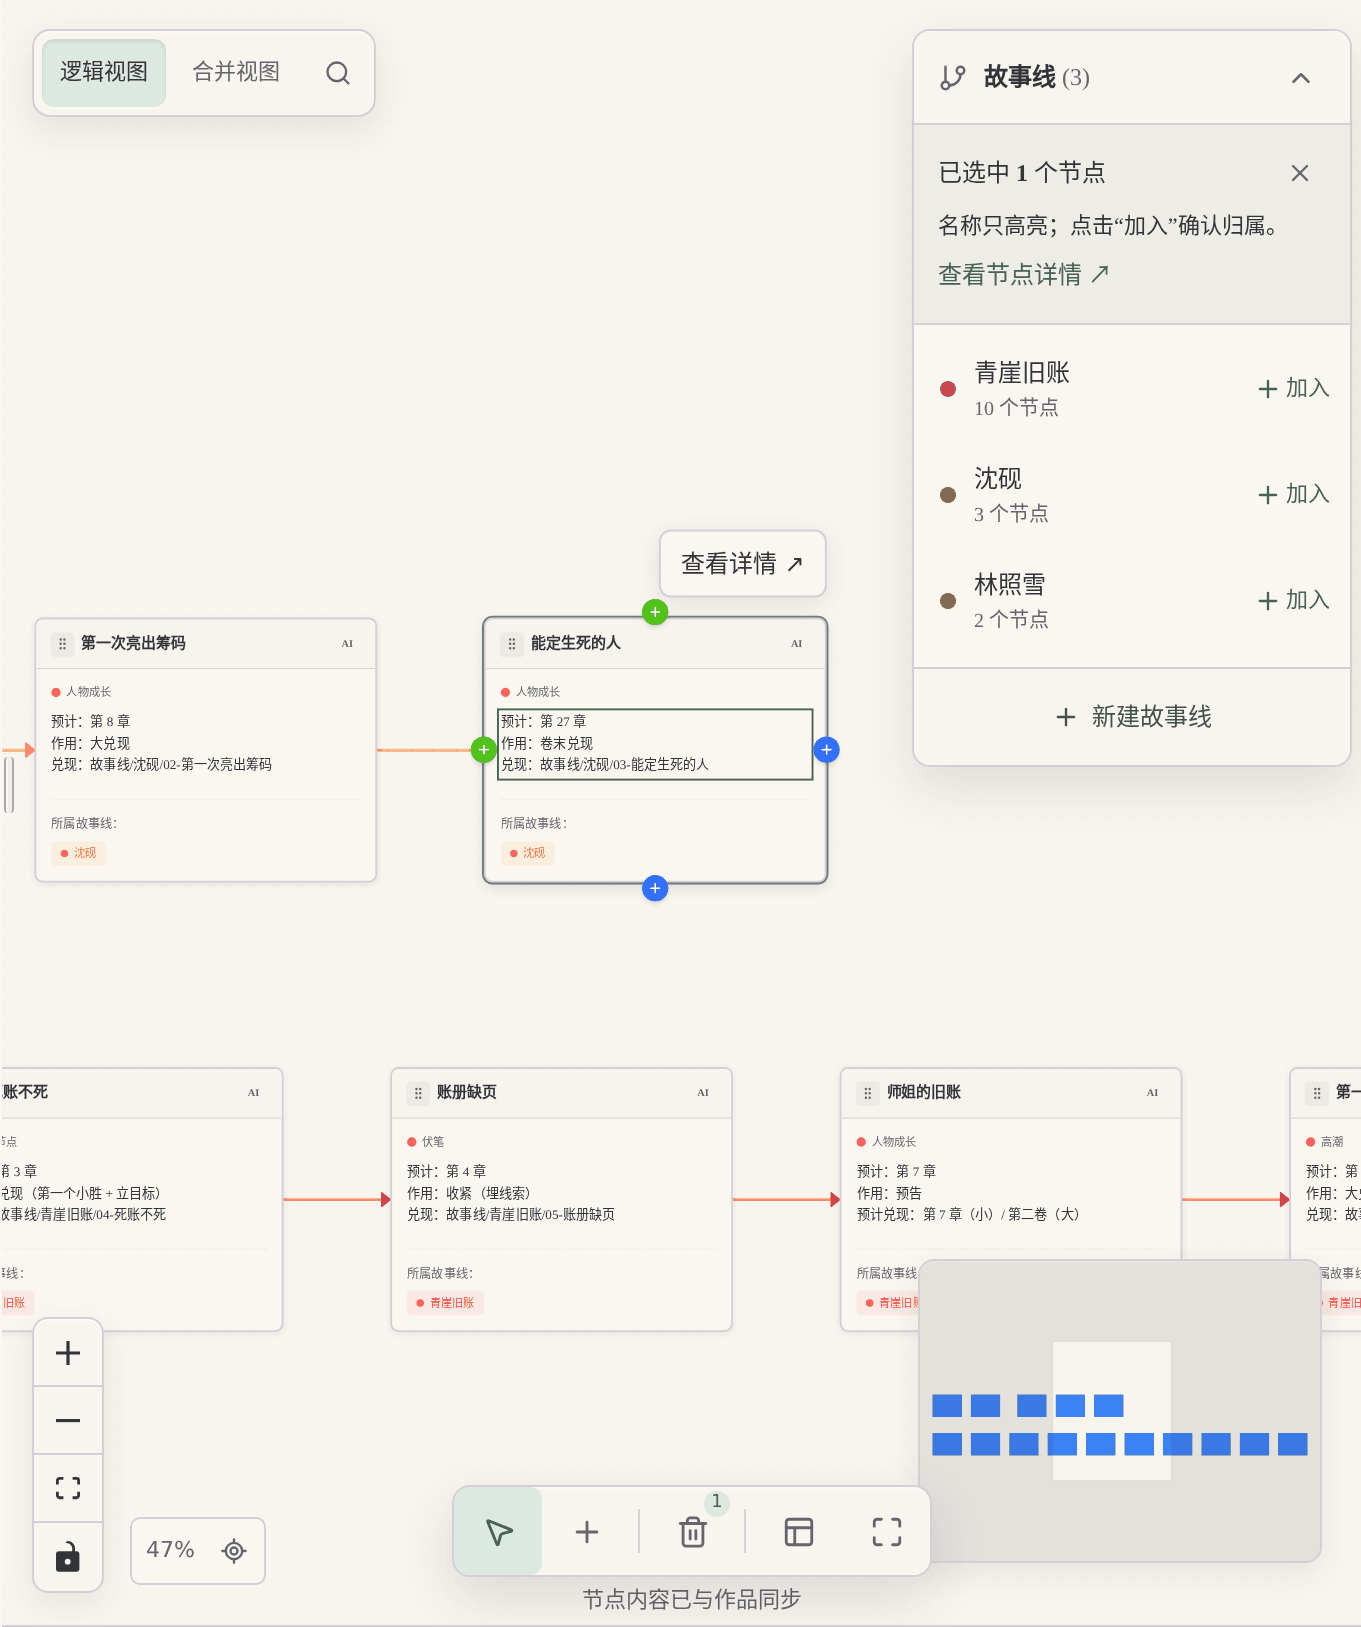Grab drag handle of 能定生死的人 node
Image resolution: width=1361 pixels, height=1627 pixels.
[x=512, y=644]
